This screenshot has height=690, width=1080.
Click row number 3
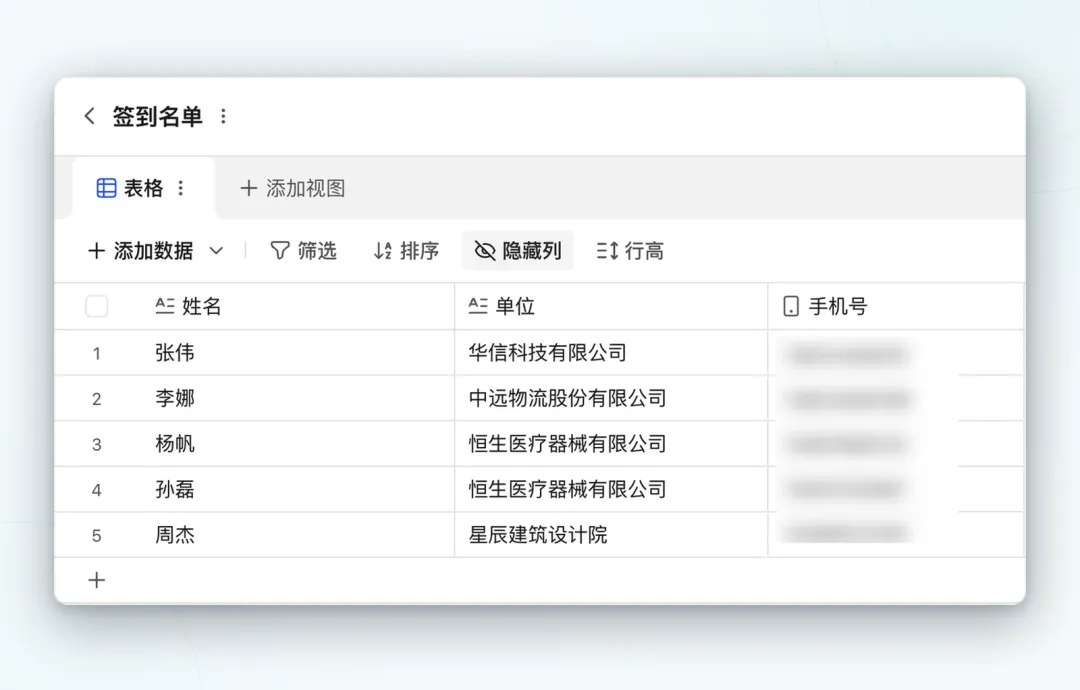pos(96,444)
